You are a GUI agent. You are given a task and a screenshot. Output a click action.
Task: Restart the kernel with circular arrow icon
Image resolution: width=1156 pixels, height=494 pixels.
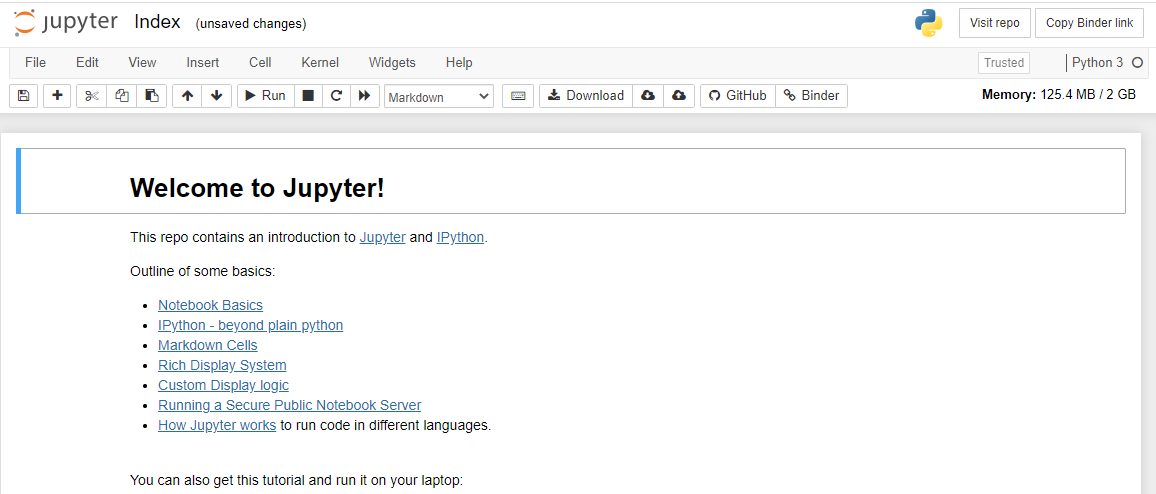[336, 96]
